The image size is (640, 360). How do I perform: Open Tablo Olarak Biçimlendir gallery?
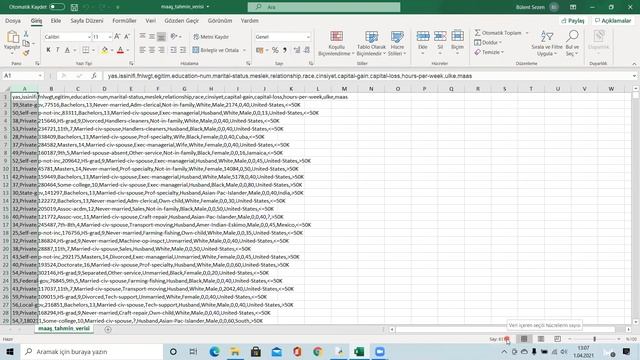371,43
